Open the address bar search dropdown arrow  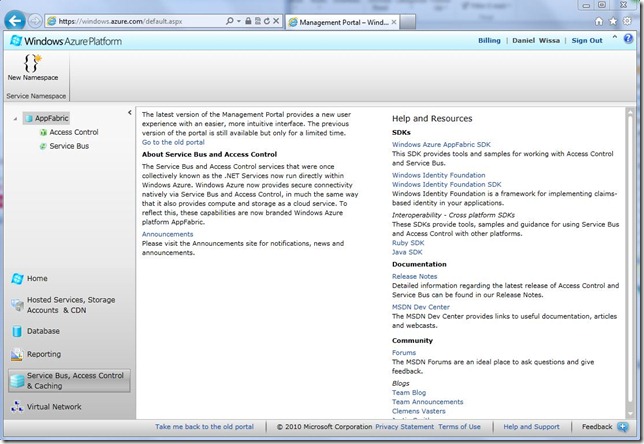point(239,21)
